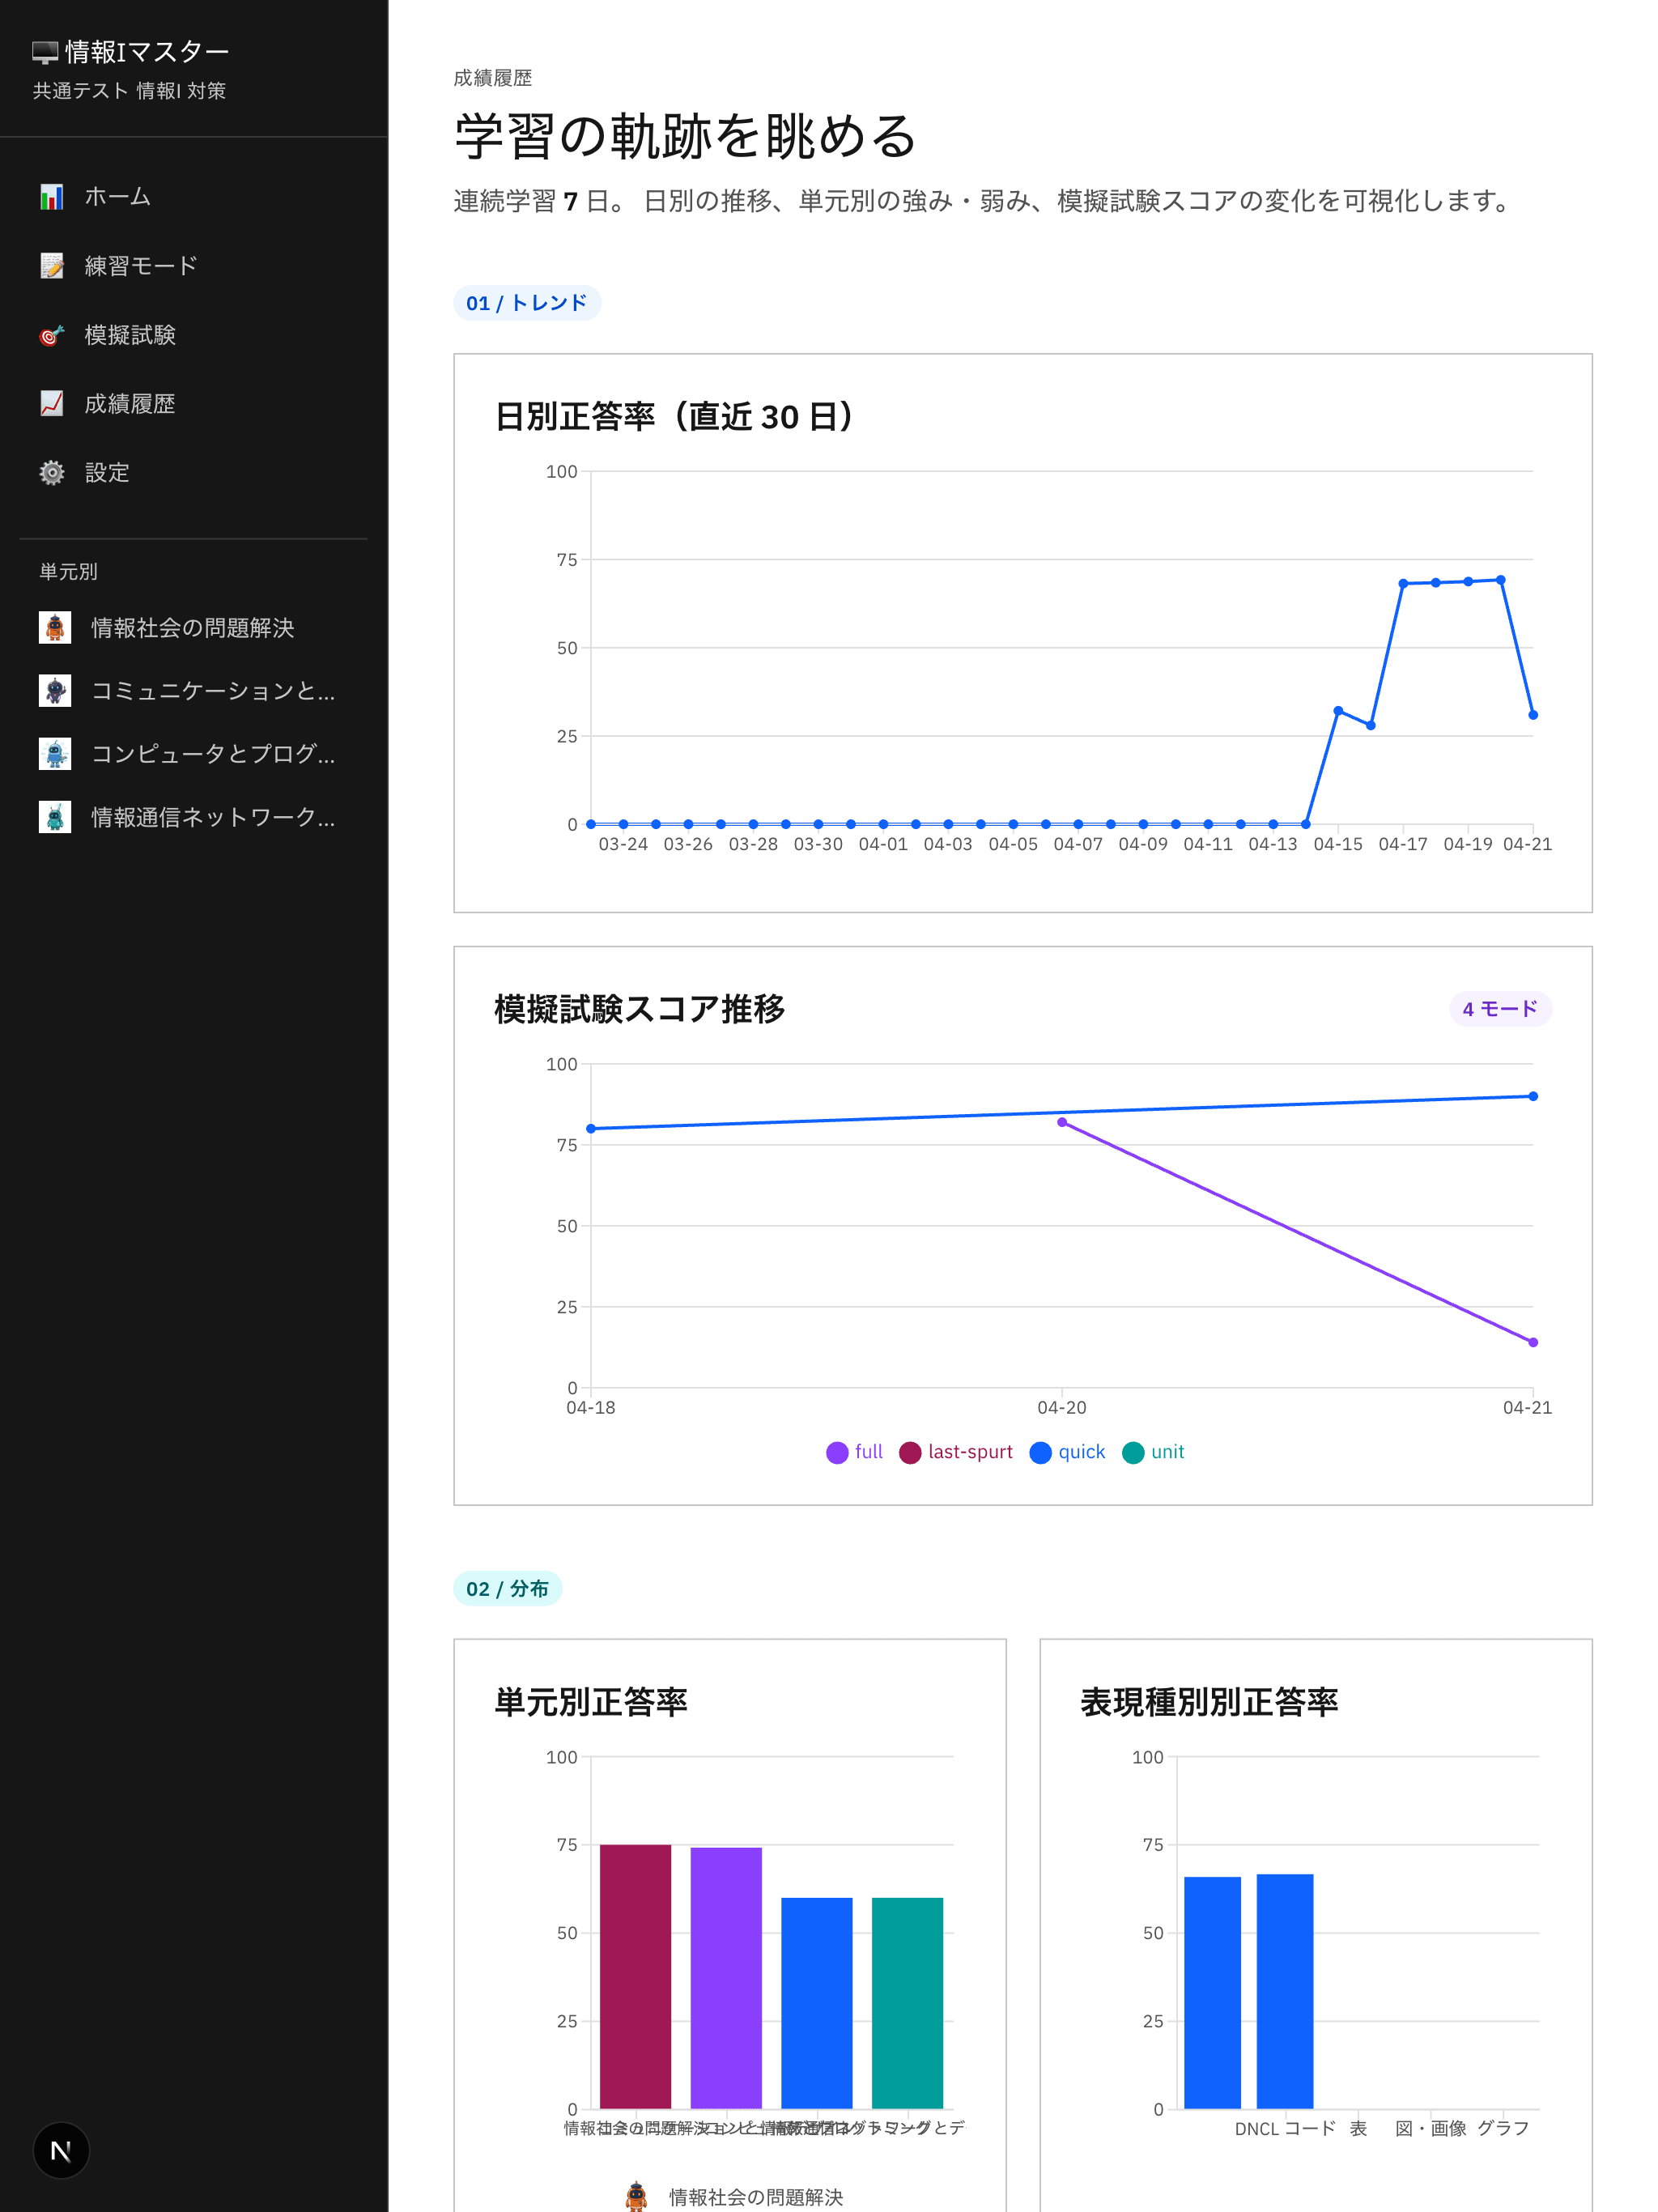The image size is (1658, 2212).
Task: Select the ホーム icon in the sidebar
Action: [53, 196]
